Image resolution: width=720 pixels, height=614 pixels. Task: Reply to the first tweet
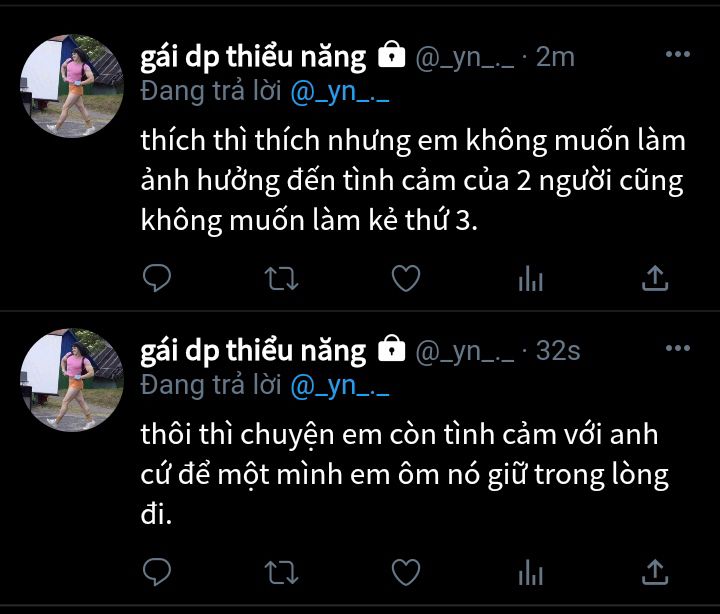tap(157, 278)
